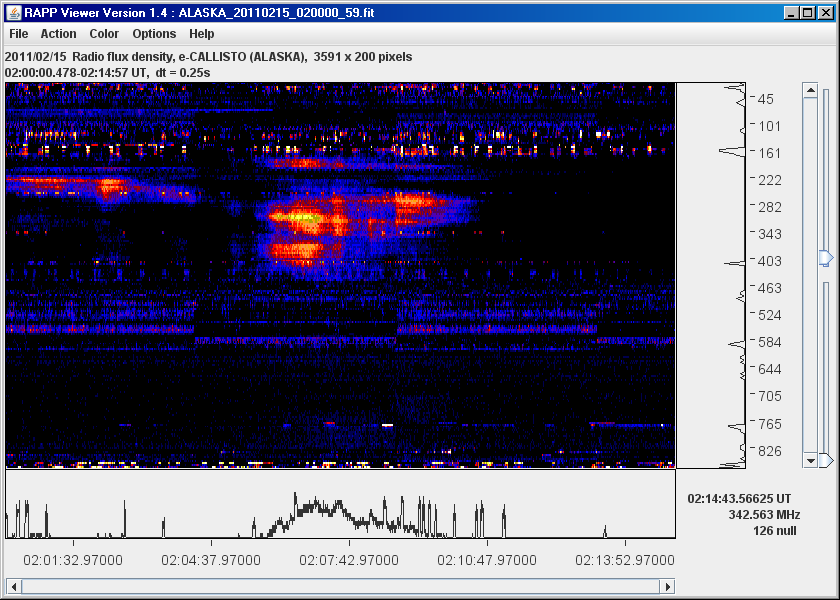The height and width of the screenshot is (600, 840).
Task: Click frequency label 705
Action: coord(769,396)
